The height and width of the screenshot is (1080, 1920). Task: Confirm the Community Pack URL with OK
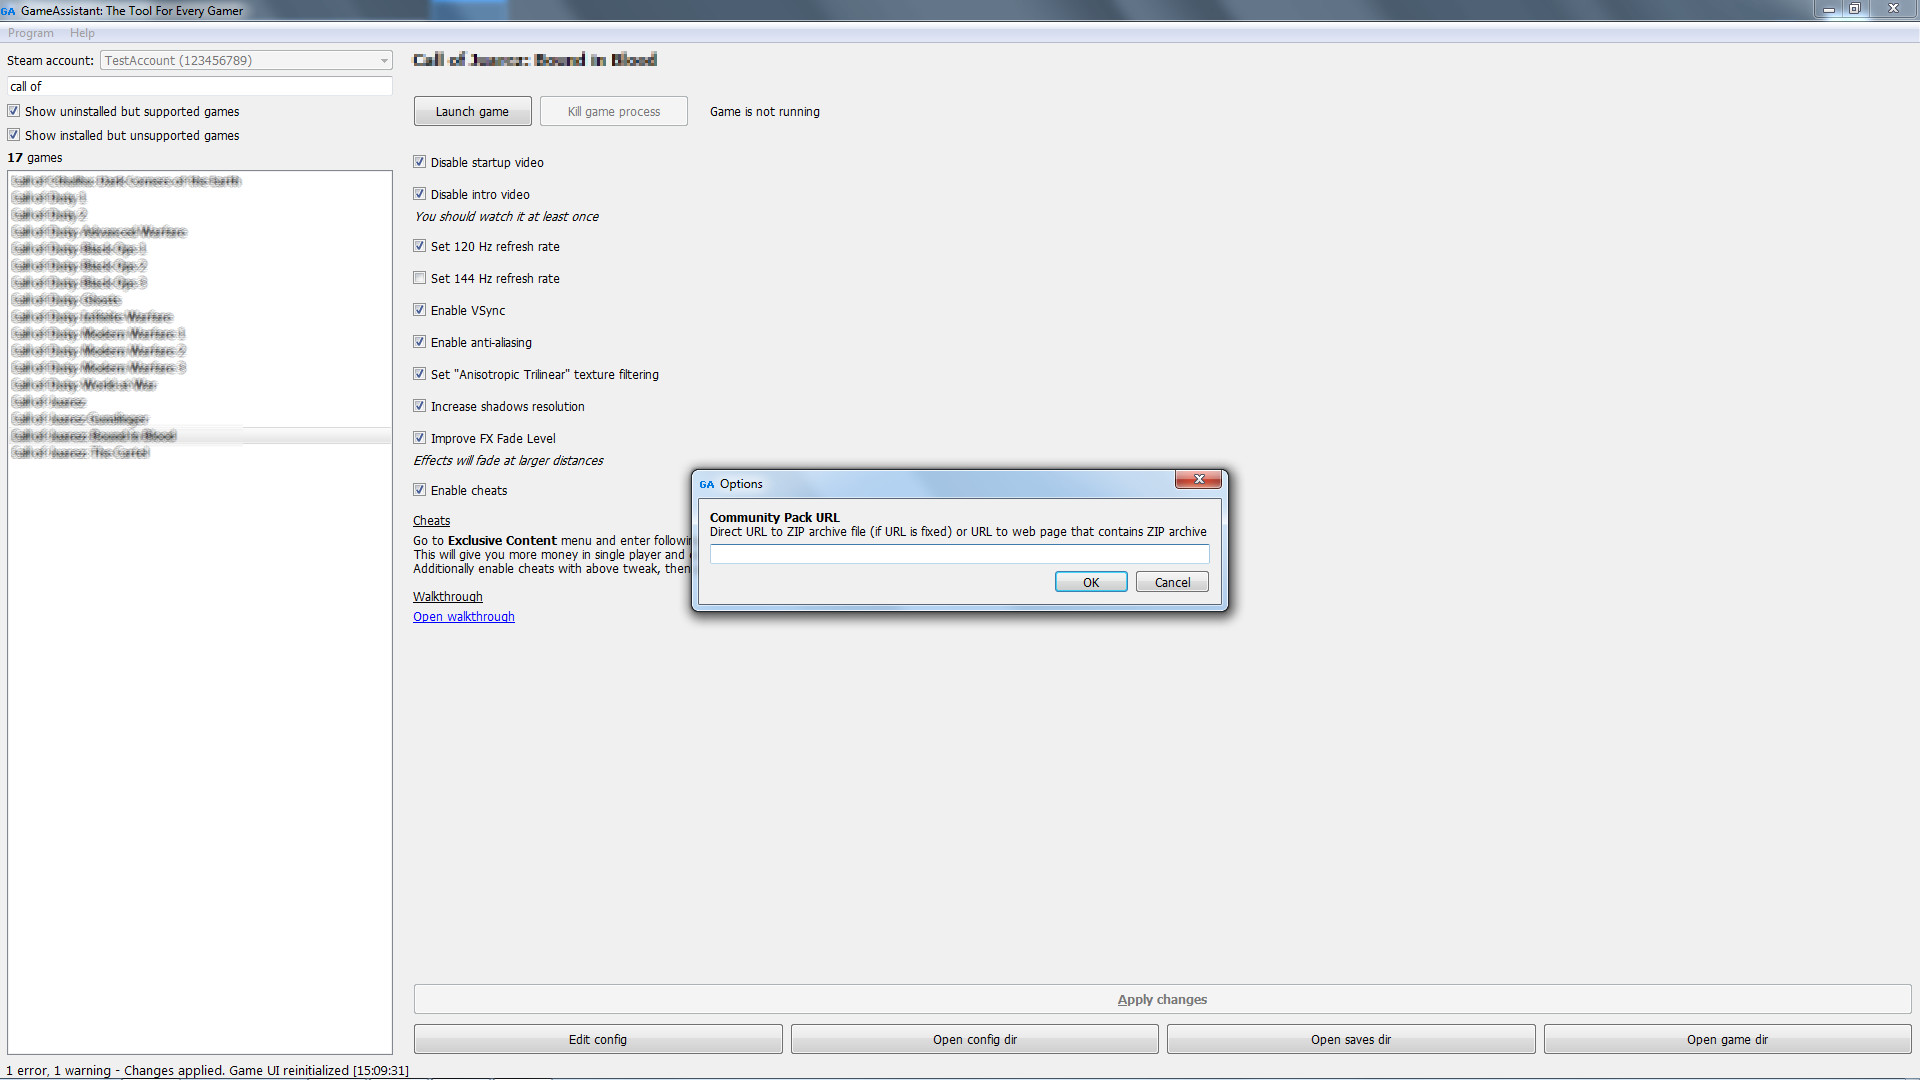[1090, 581]
